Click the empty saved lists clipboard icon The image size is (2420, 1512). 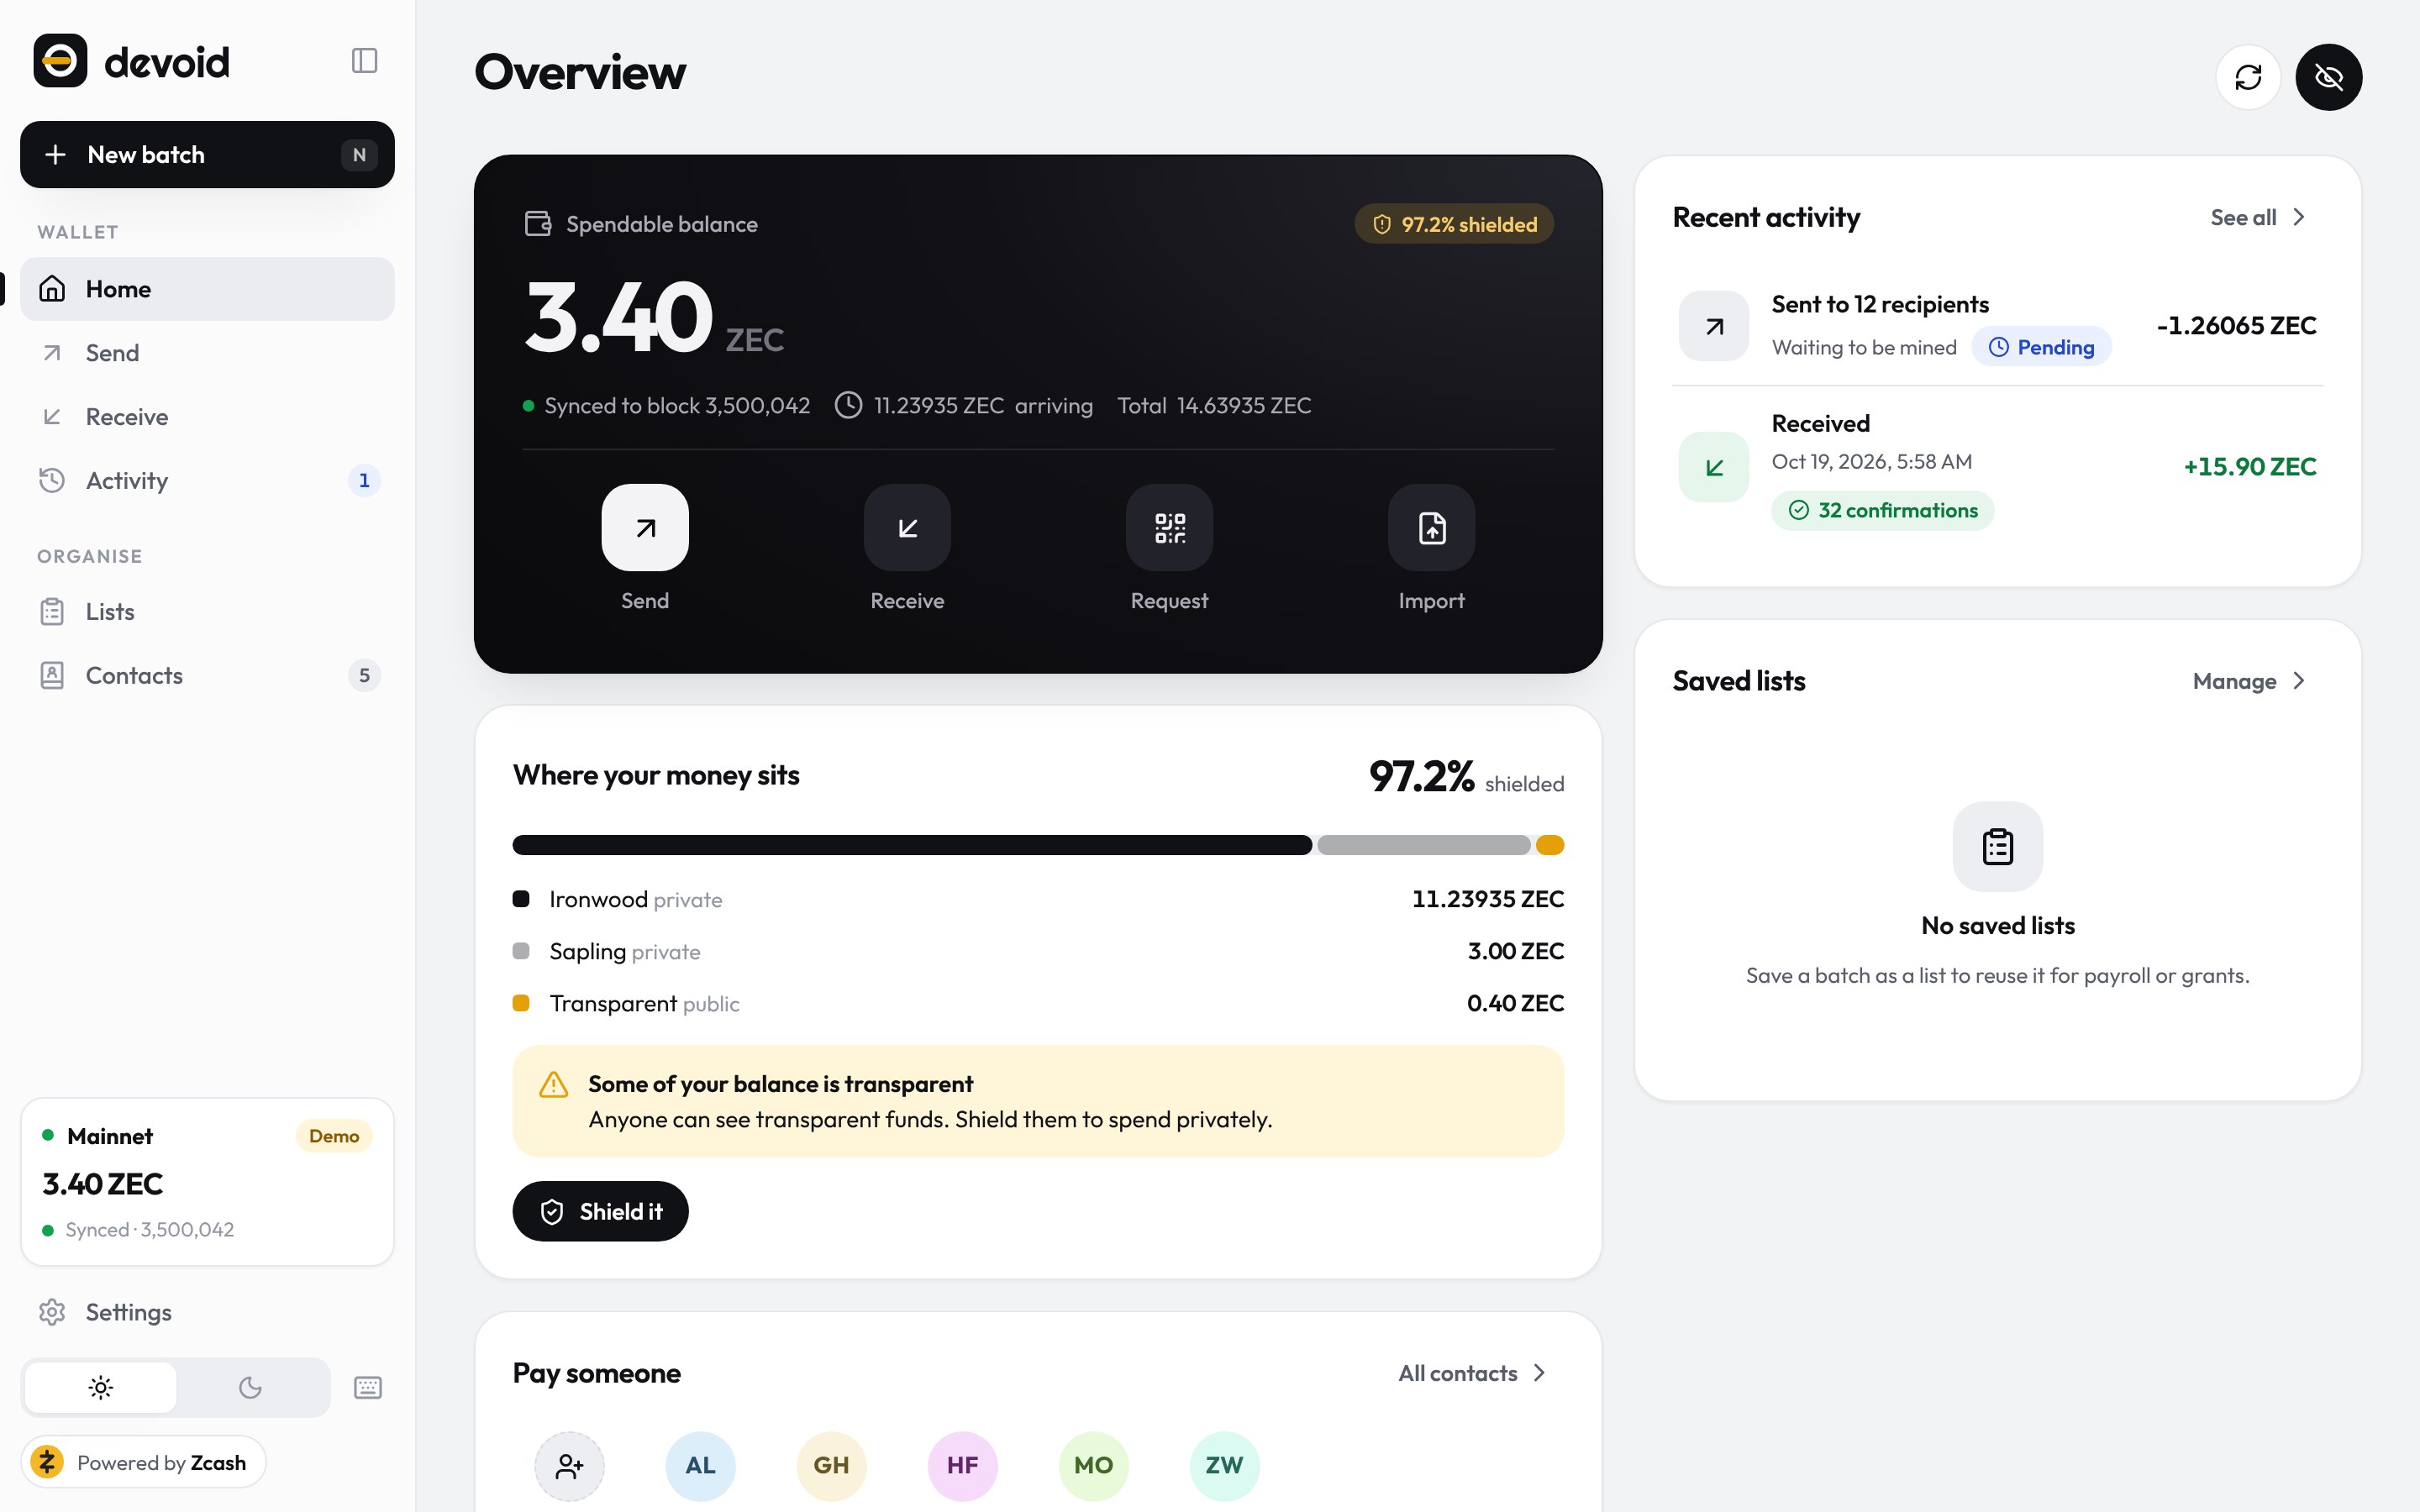pos(1998,847)
